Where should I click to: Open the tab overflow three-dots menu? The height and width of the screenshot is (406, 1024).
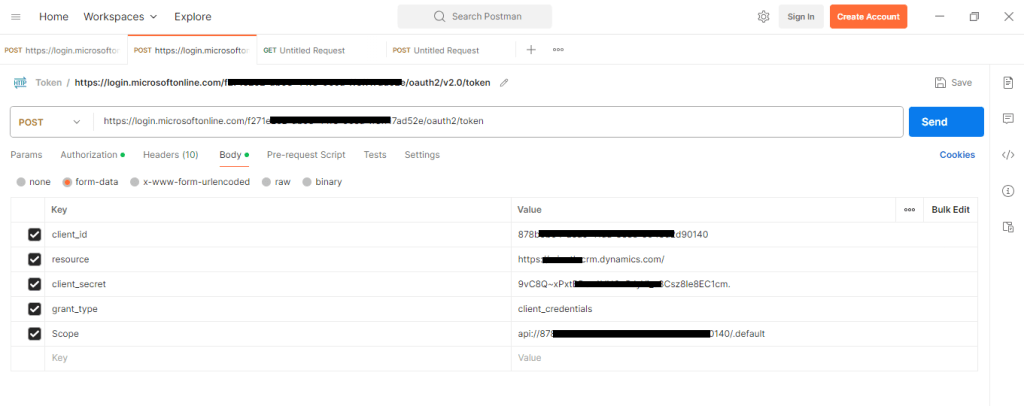pyautogui.click(x=558, y=50)
